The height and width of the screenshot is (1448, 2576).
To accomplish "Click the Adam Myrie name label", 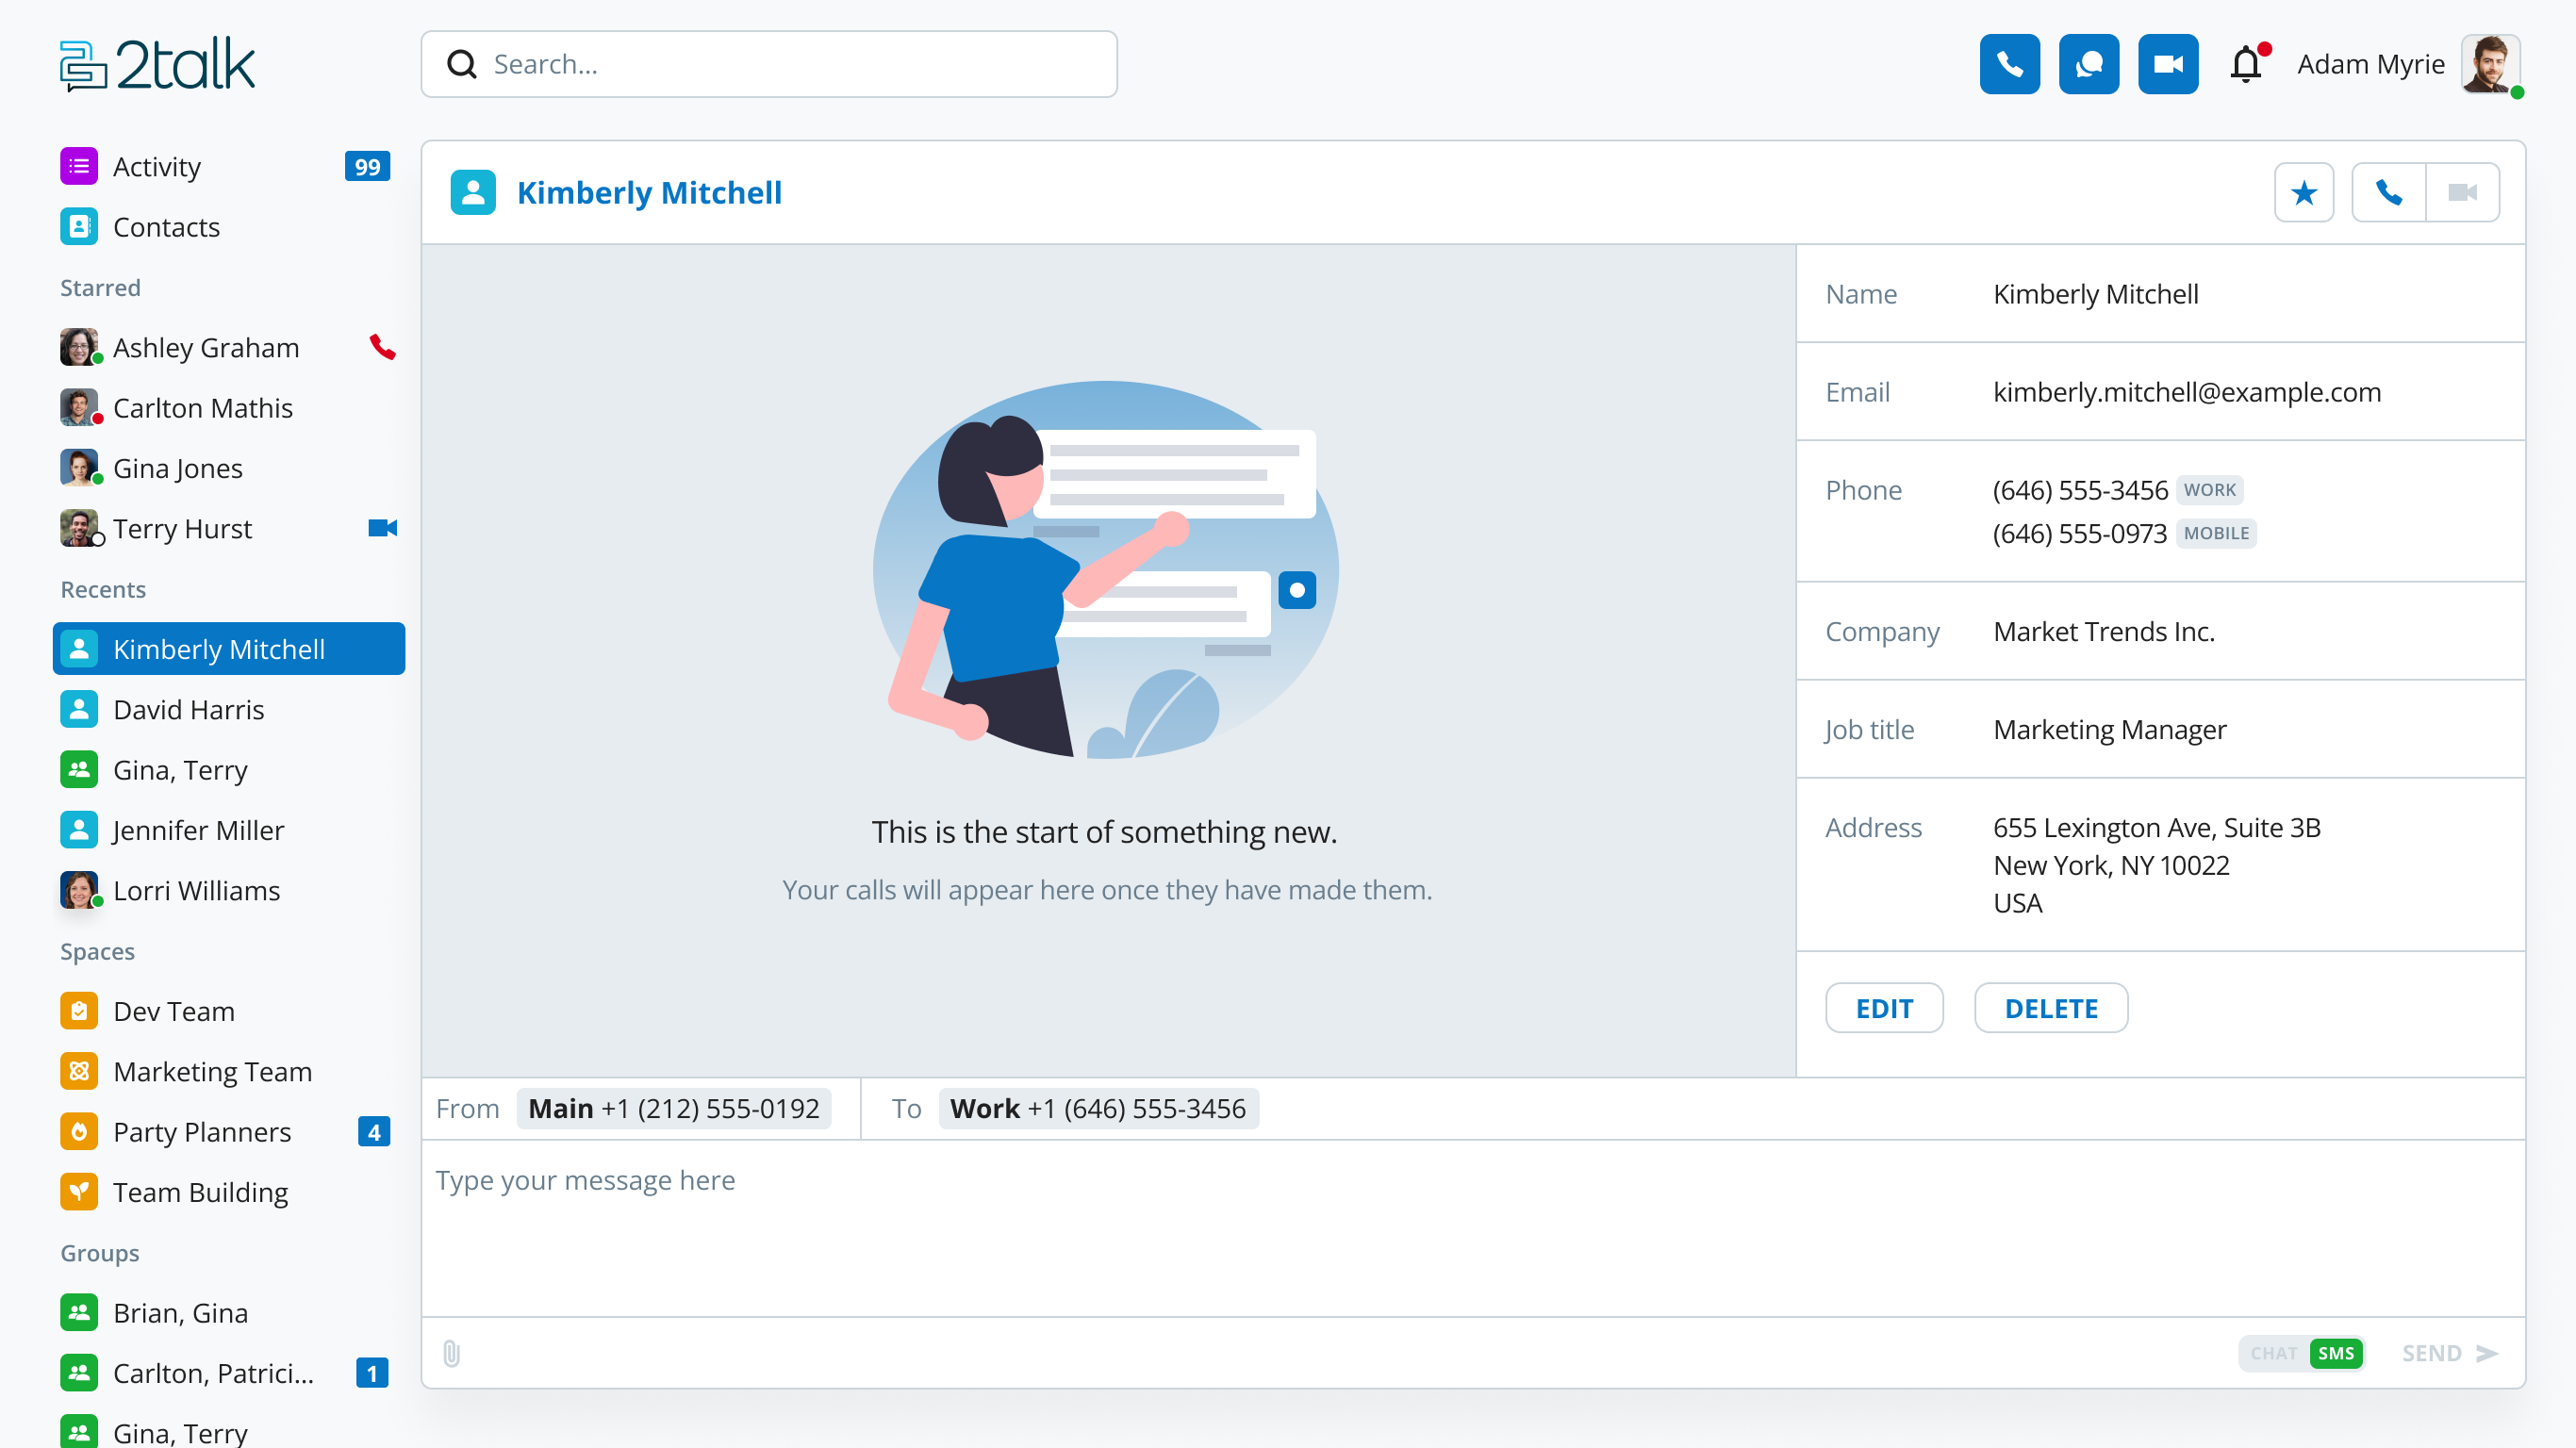I will click(x=2370, y=64).
